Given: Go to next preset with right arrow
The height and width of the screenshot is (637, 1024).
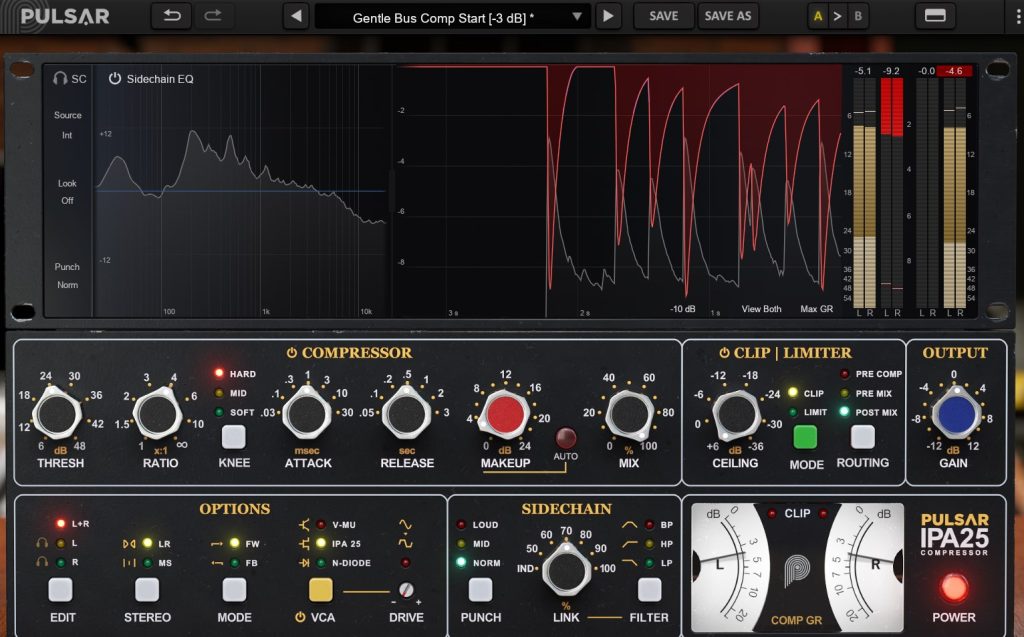Looking at the screenshot, I should tap(608, 16).
